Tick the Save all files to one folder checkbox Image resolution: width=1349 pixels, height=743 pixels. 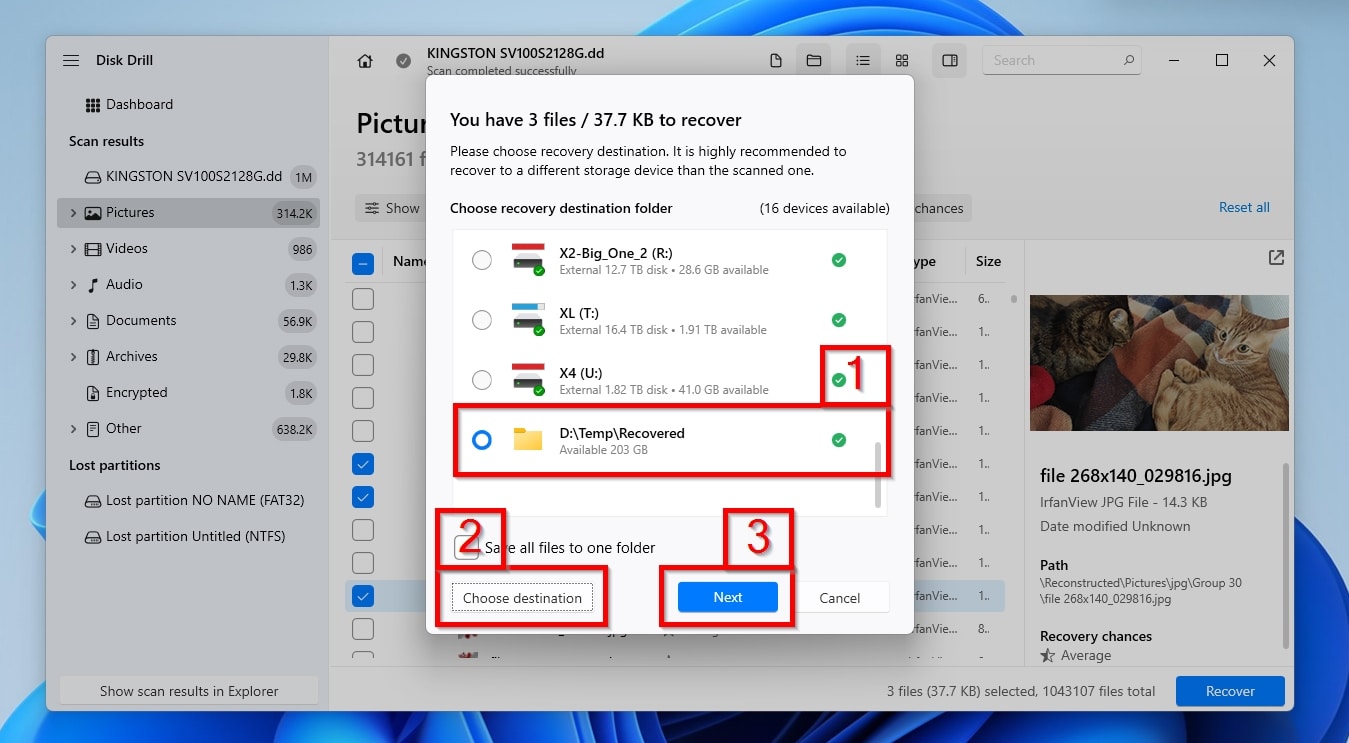pos(465,547)
